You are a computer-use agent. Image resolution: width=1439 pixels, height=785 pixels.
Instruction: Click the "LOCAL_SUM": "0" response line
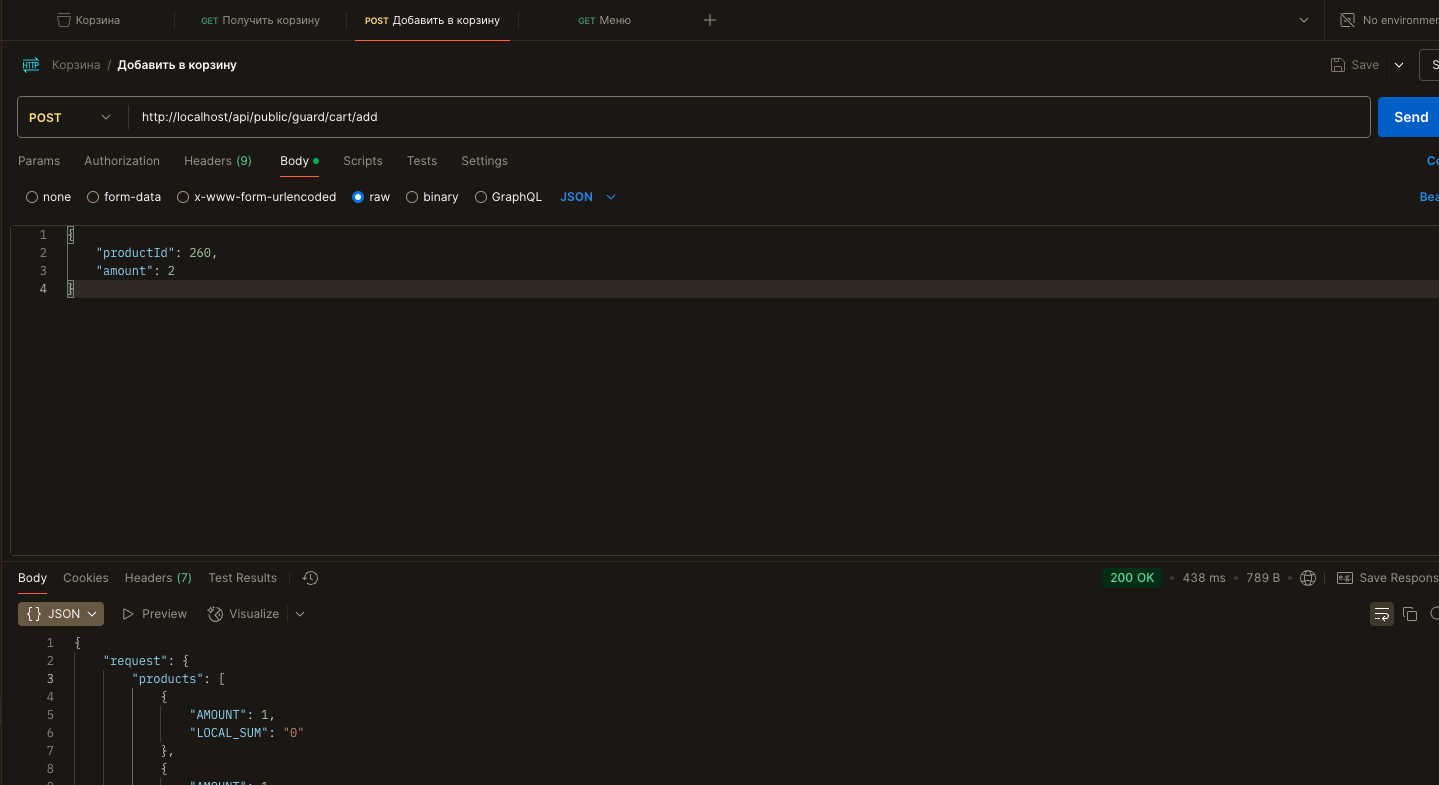coord(246,733)
